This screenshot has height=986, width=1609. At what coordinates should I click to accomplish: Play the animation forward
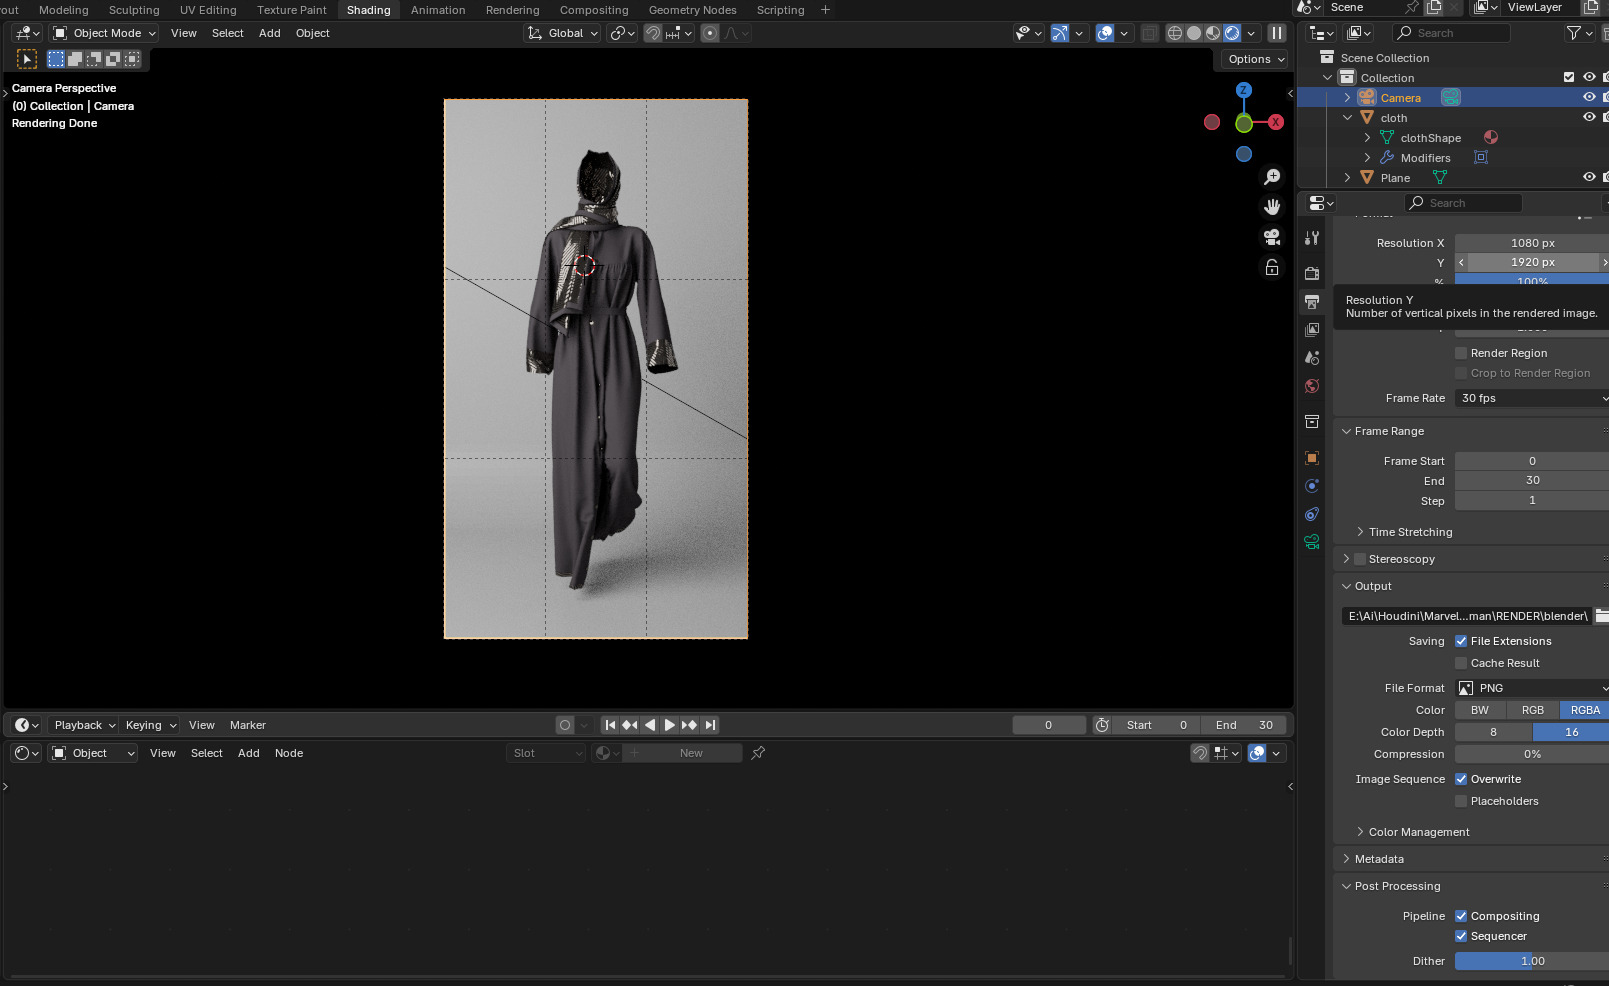tap(670, 725)
